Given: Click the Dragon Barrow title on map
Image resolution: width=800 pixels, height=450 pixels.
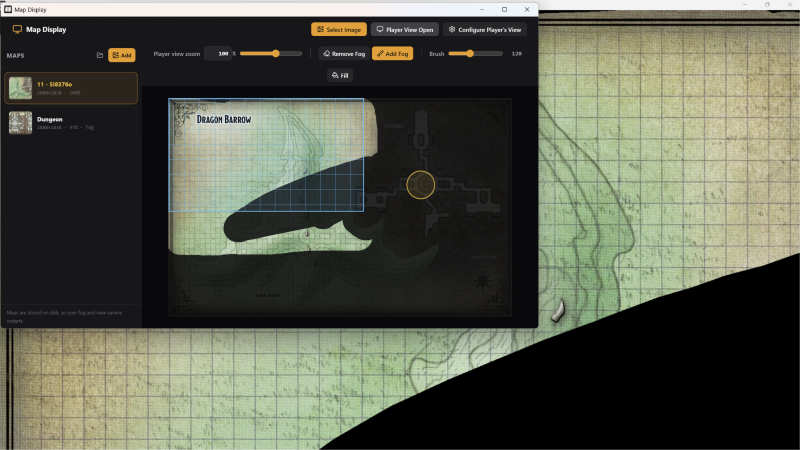Looking at the screenshot, I should click(224, 119).
